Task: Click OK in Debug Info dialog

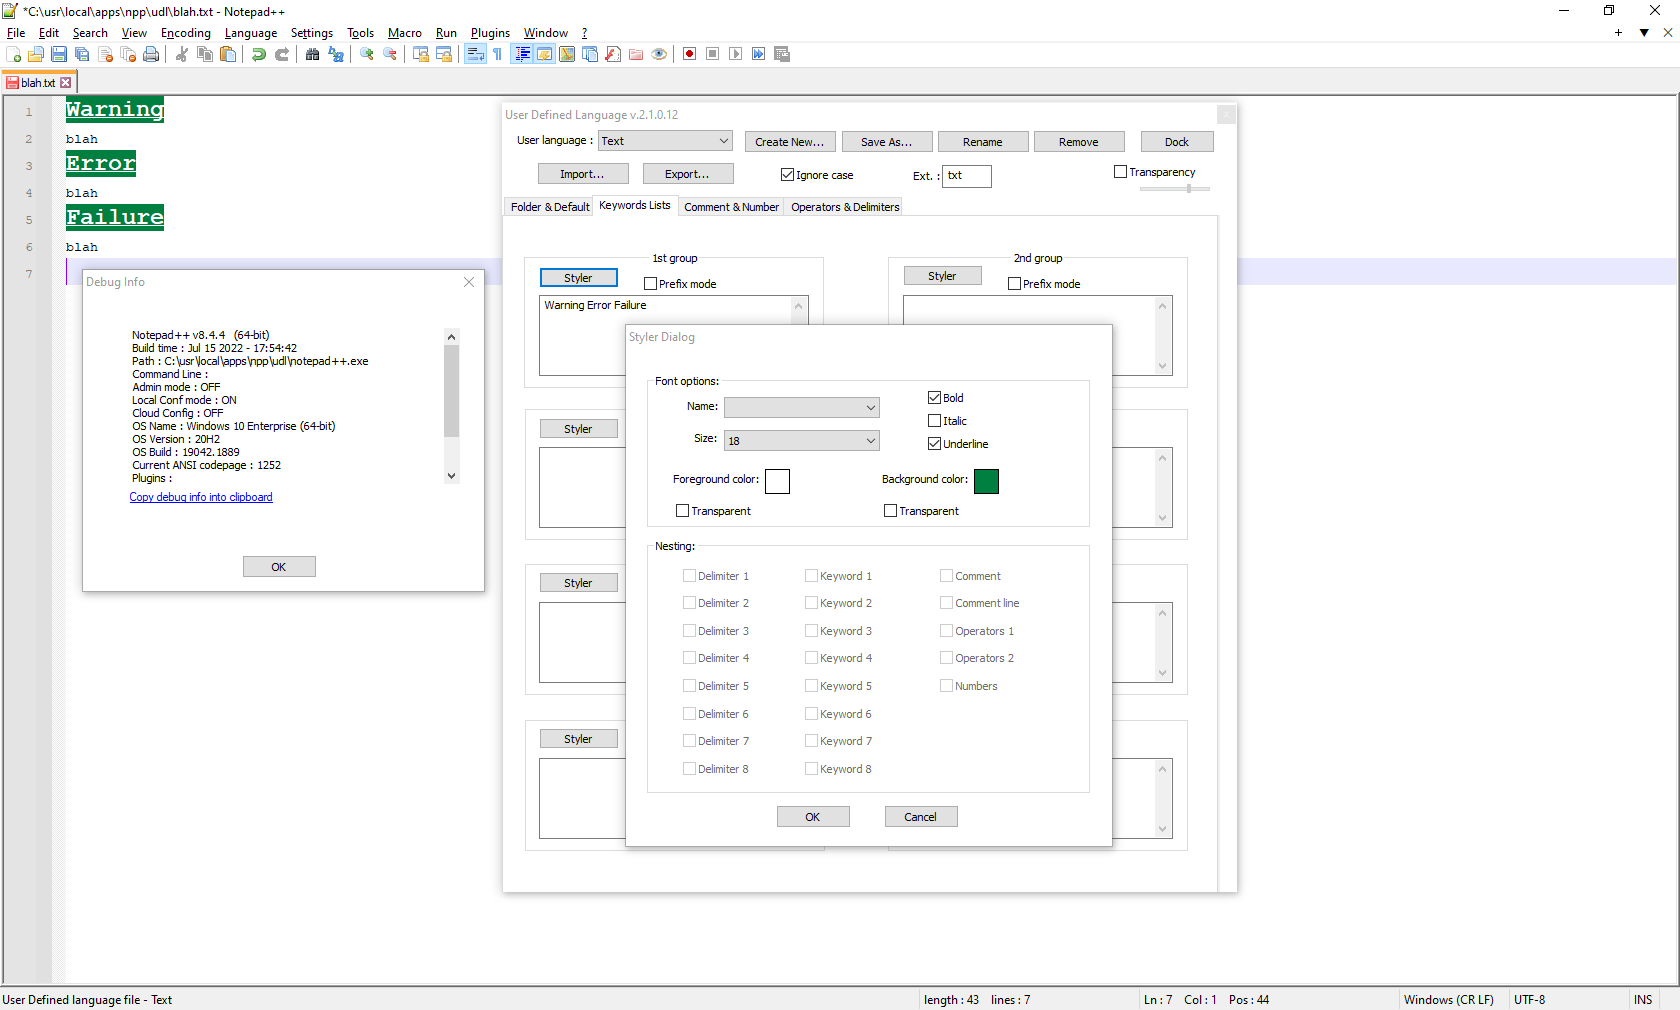Action: pos(279,567)
